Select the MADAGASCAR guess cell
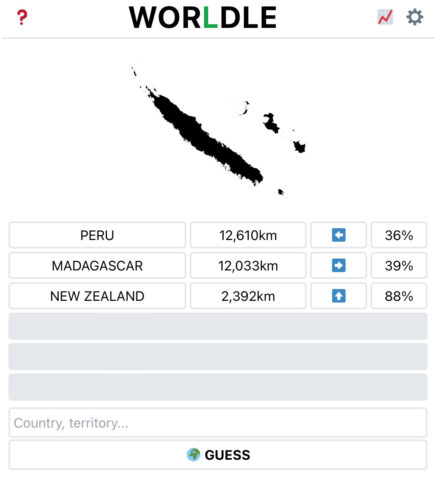This screenshot has width=436, height=480. (97, 265)
